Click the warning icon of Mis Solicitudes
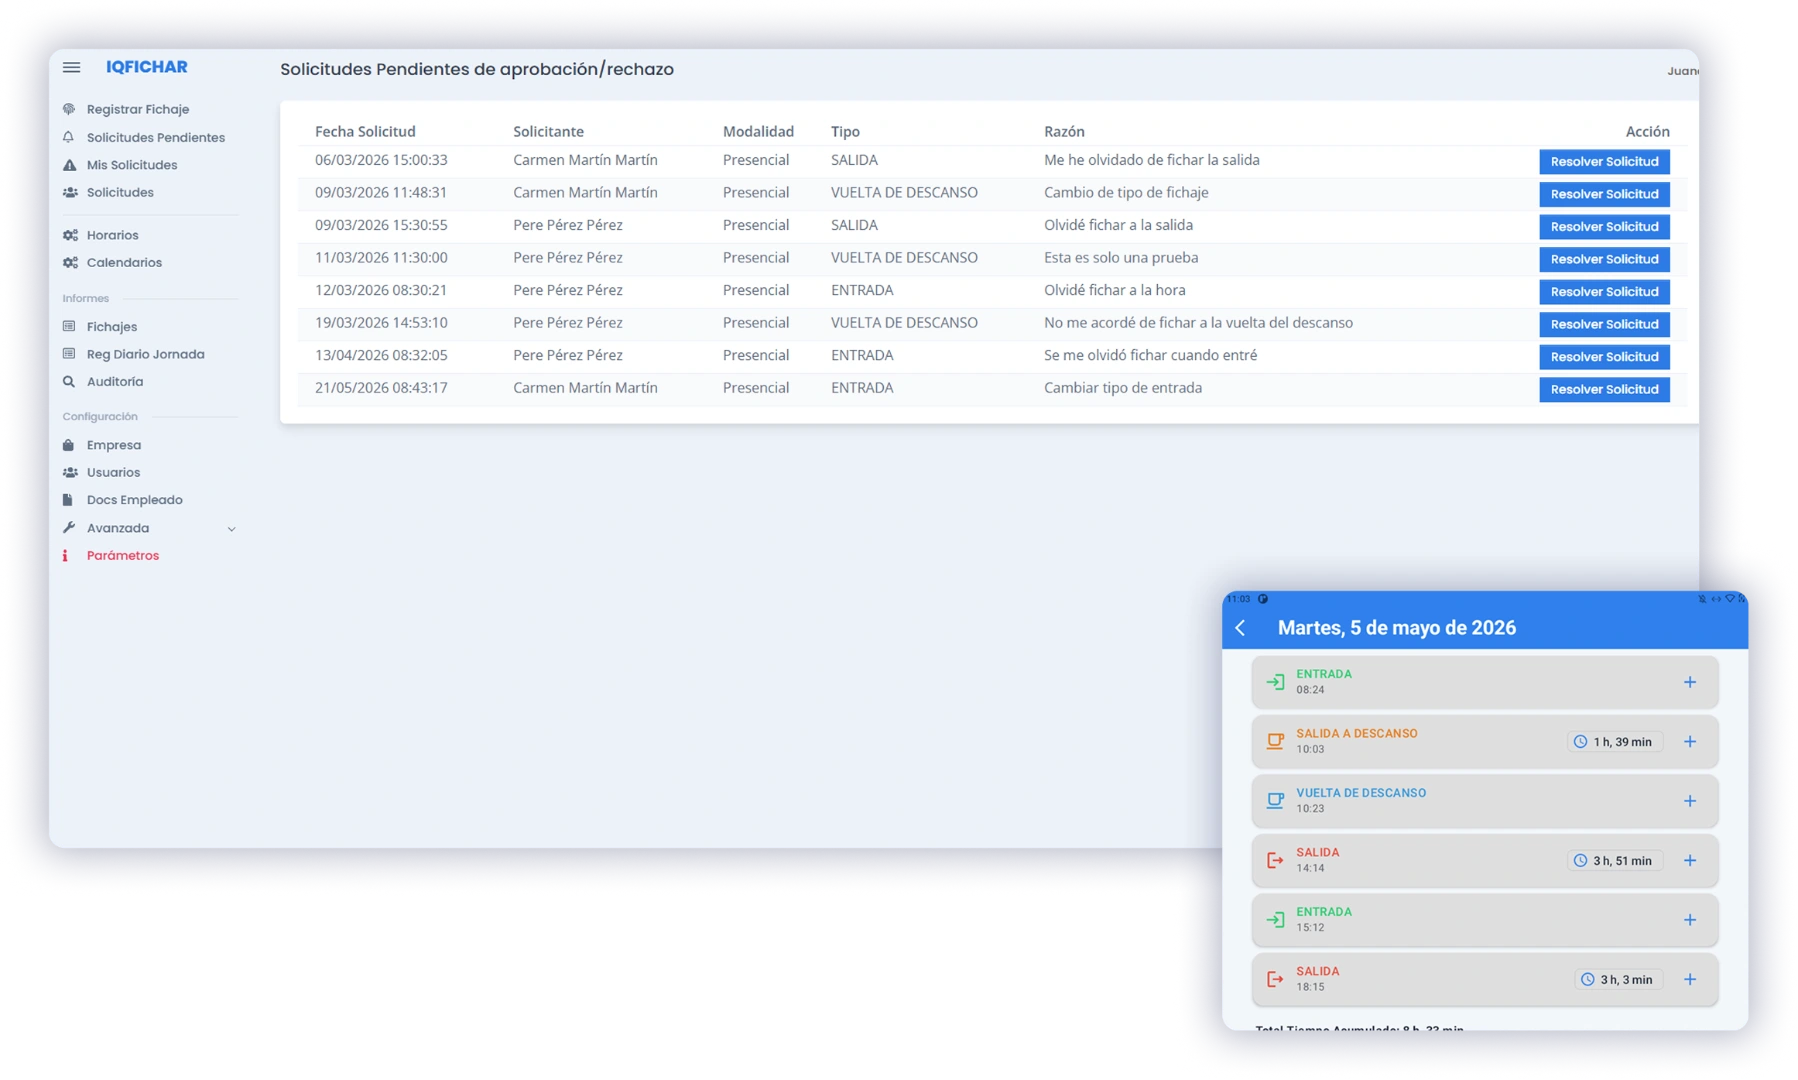This screenshot has width=1798, height=1080. coord(69,165)
